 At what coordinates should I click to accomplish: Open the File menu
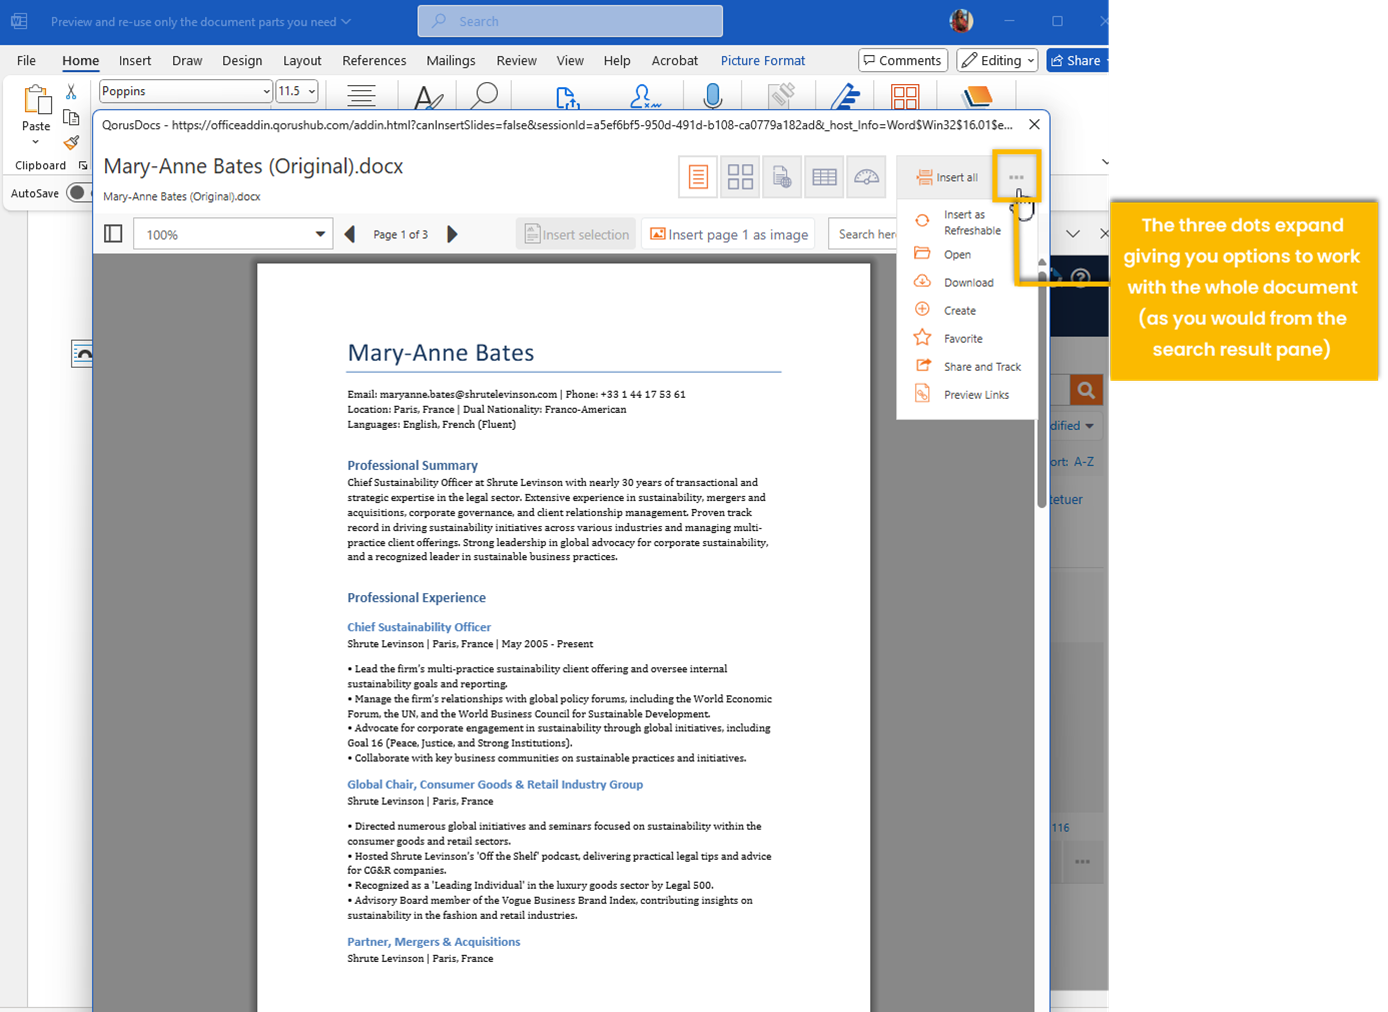(26, 60)
